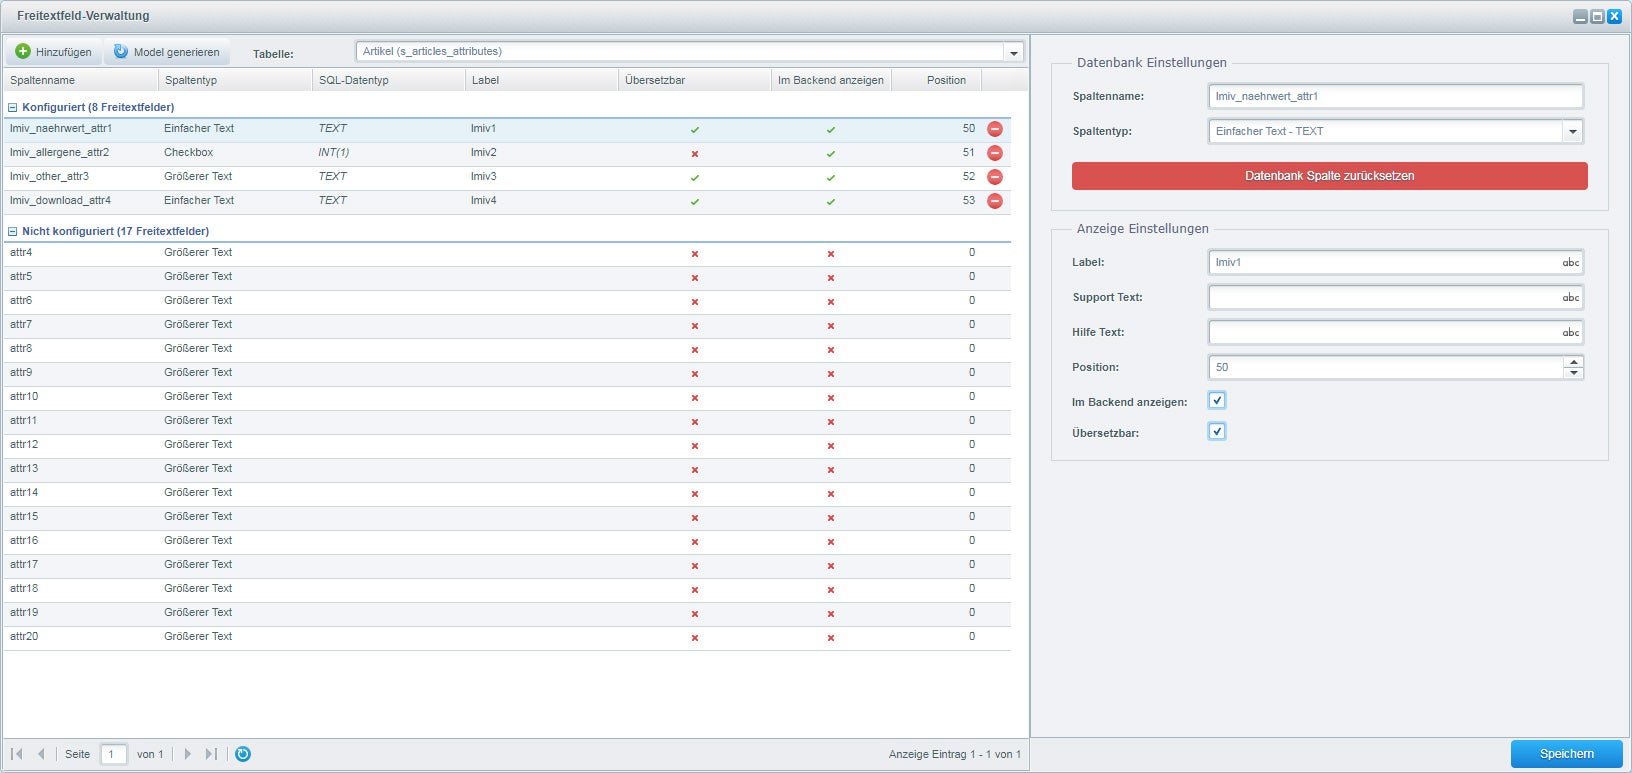Image resolution: width=1632 pixels, height=773 pixels.
Task: Toggle the Übersetzbar checkbox
Action: [x=1217, y=431]
